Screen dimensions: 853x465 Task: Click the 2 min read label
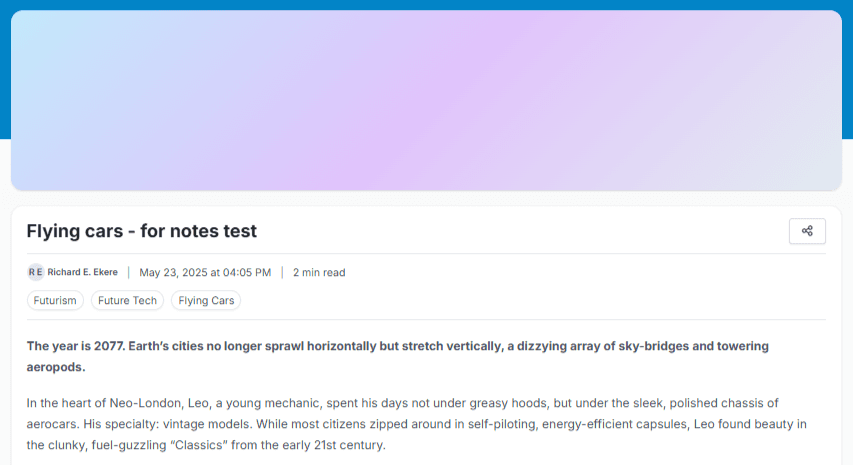pos(319,272)
